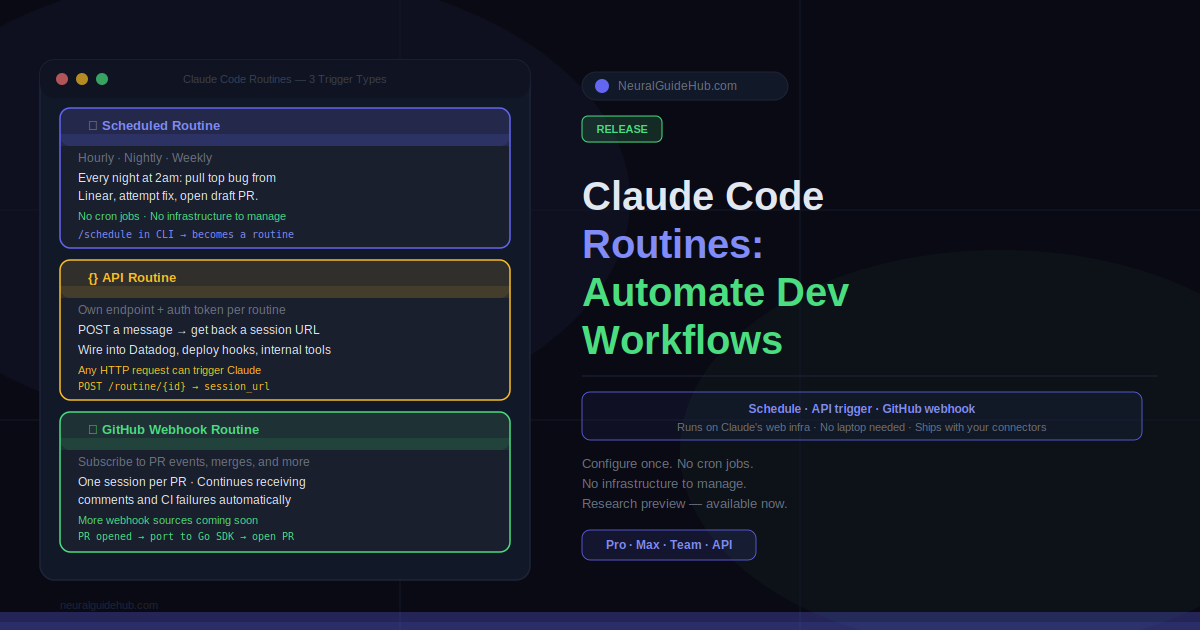Click the green window dot

pos(102,79)
